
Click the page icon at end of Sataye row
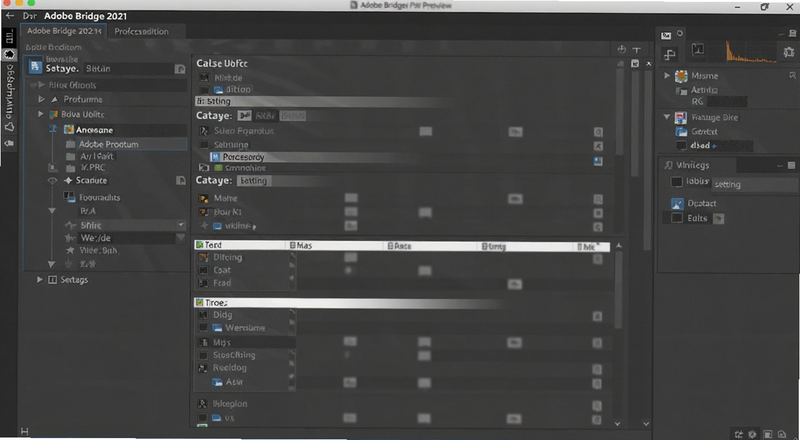tap(180, 69)
